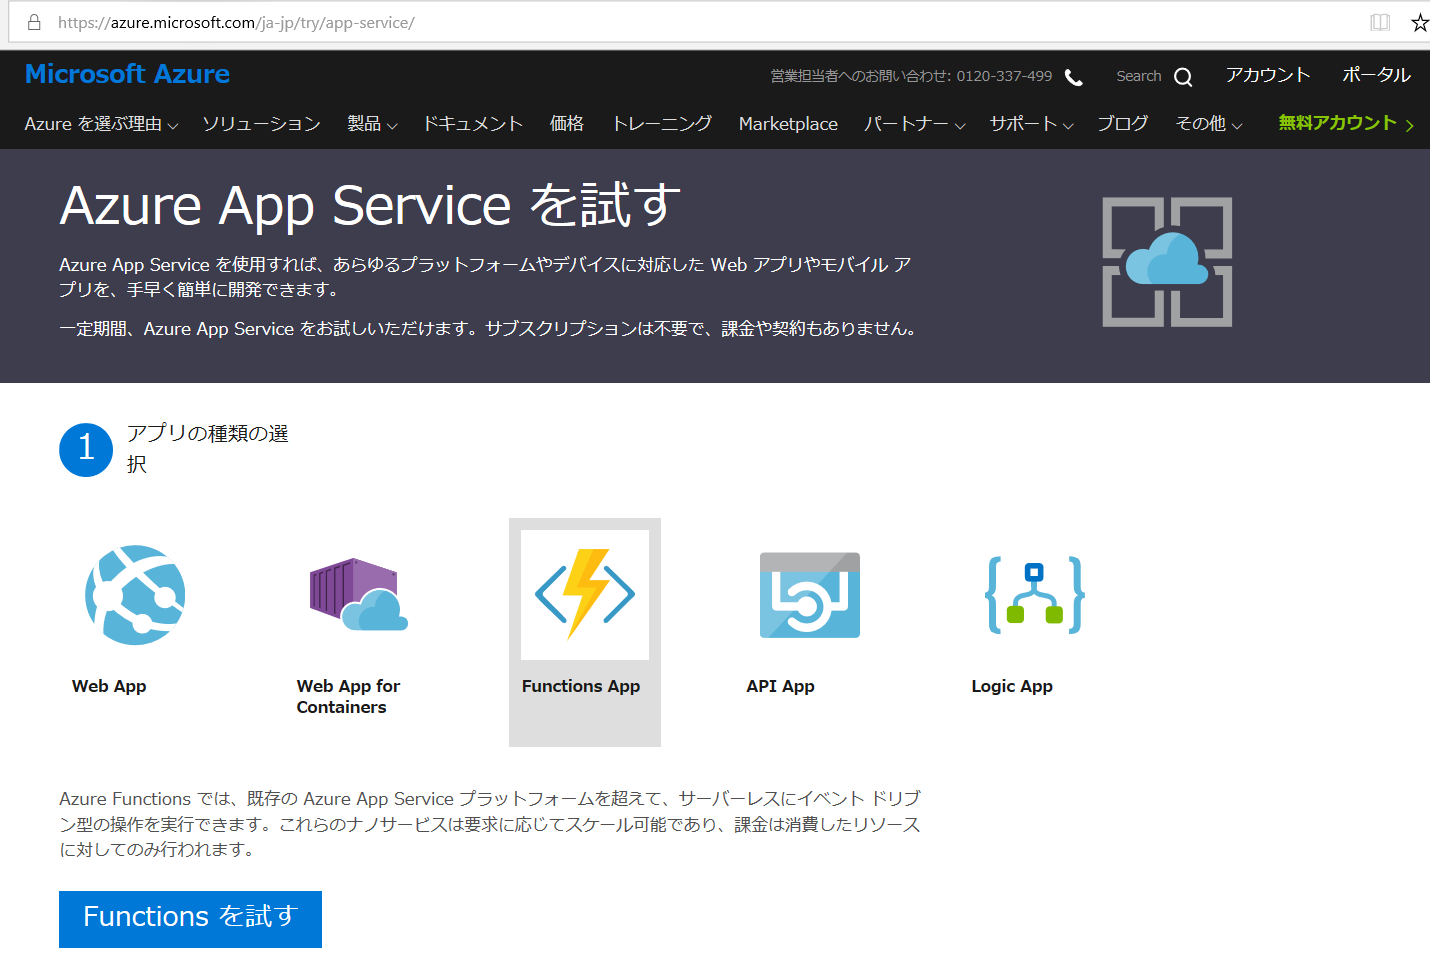Click the Azure App Service を試す heading
Image resolution: width=1430 pixels, height=958 pixels.
pyautogui.click(x=370, y=205)
